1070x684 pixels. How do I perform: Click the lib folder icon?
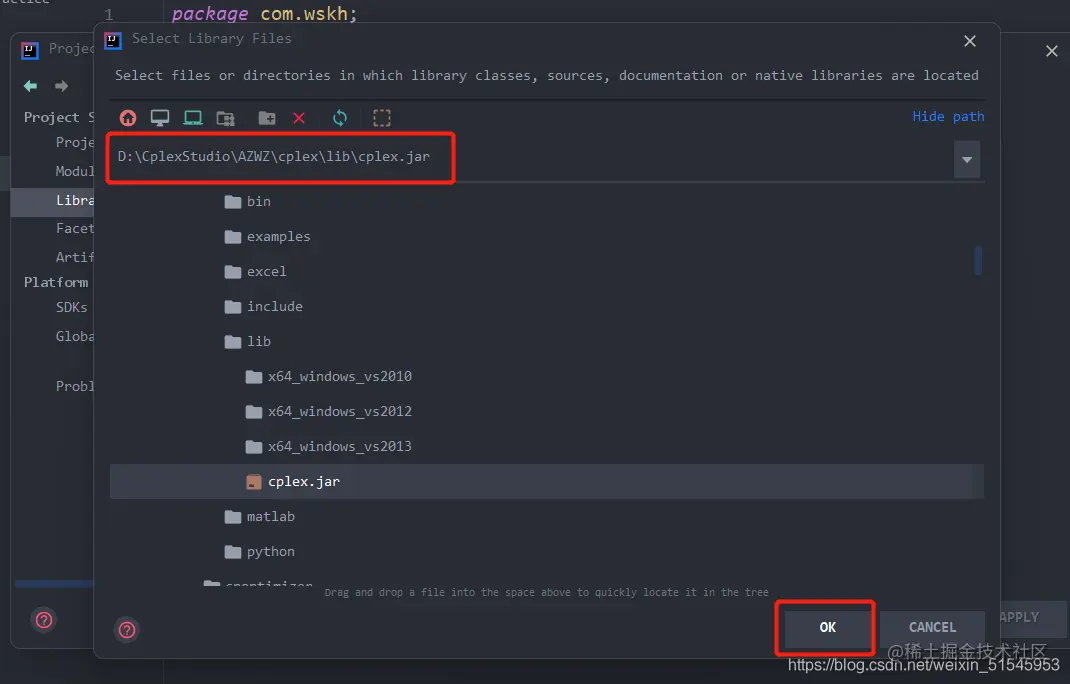coord(233,341)
